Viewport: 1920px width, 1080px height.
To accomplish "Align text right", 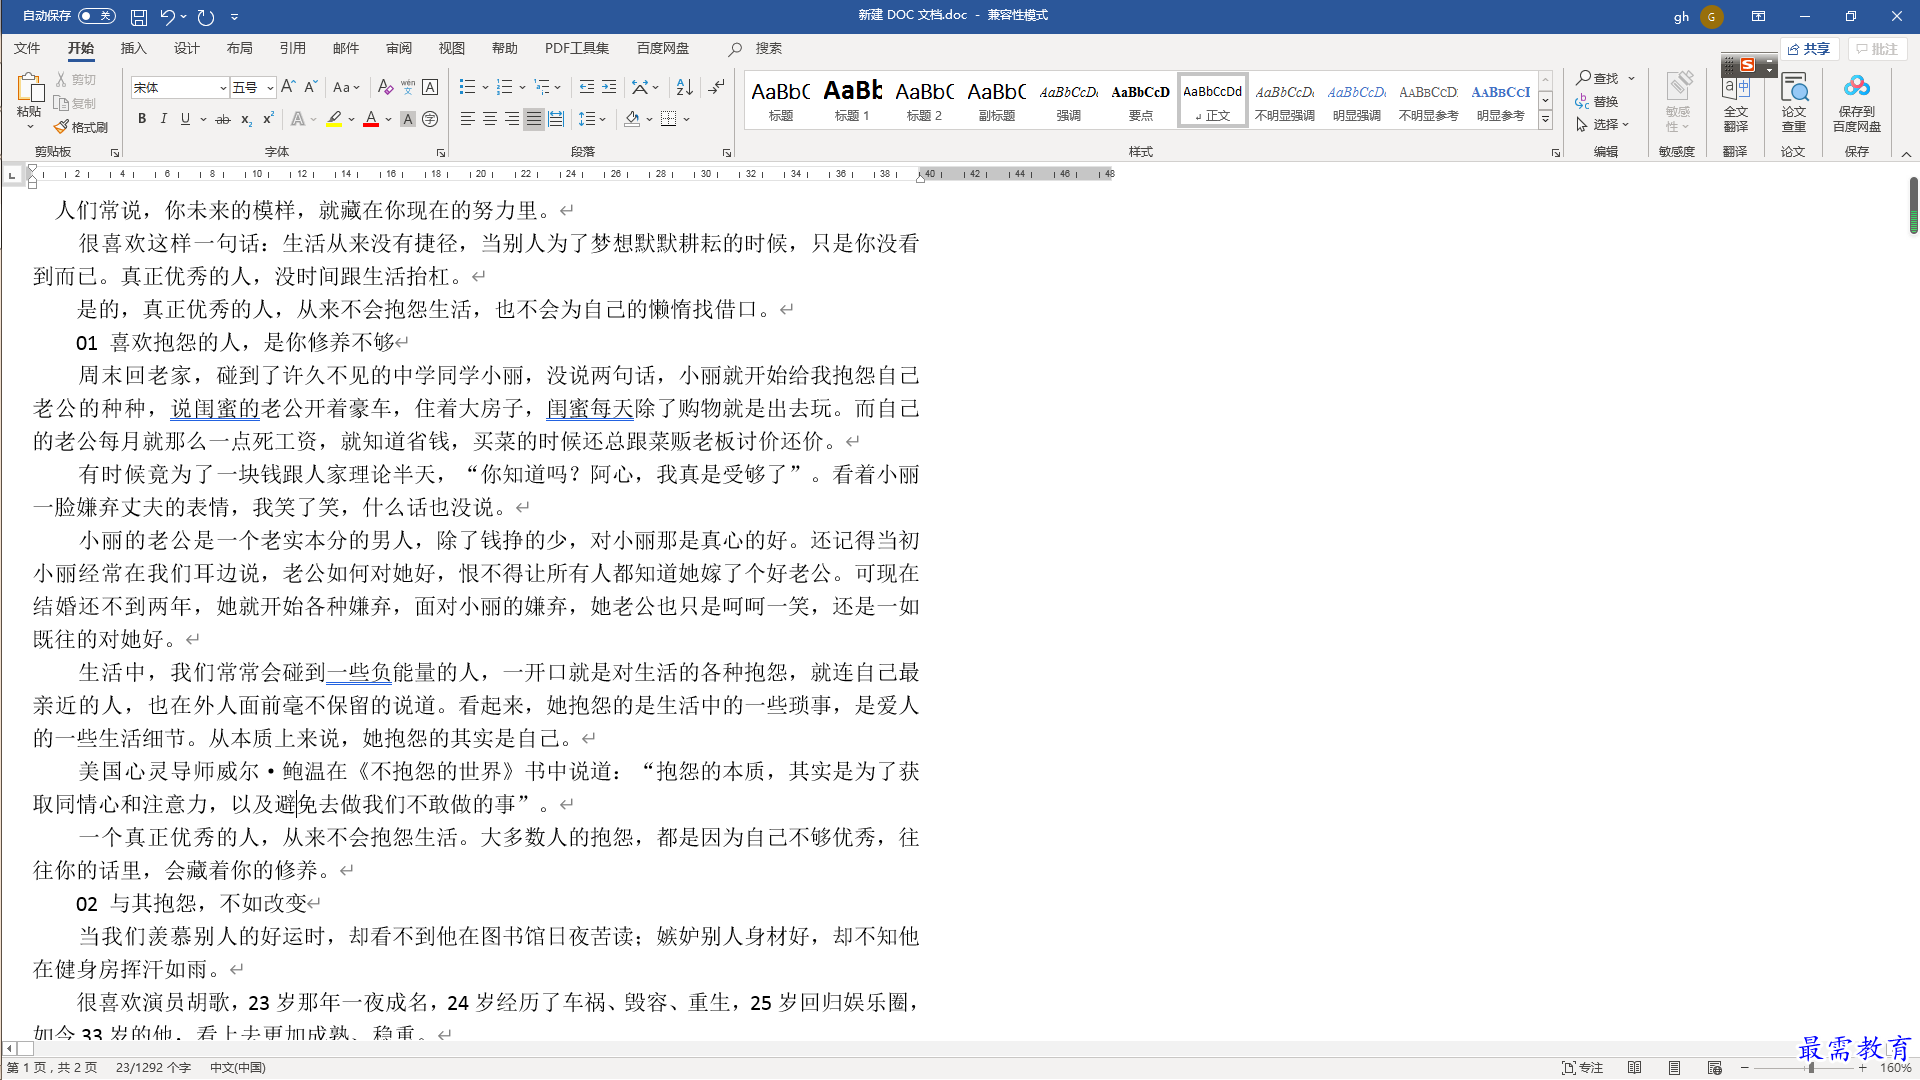I will [x=512, y=119].
